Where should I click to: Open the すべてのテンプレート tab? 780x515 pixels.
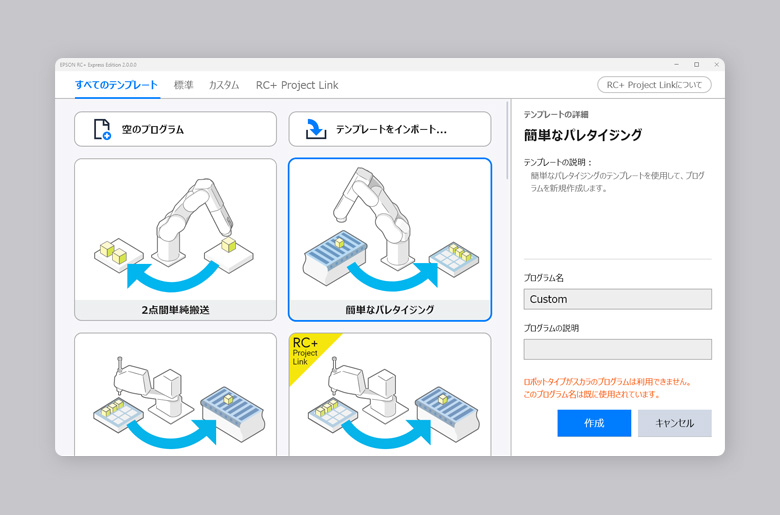116,85
